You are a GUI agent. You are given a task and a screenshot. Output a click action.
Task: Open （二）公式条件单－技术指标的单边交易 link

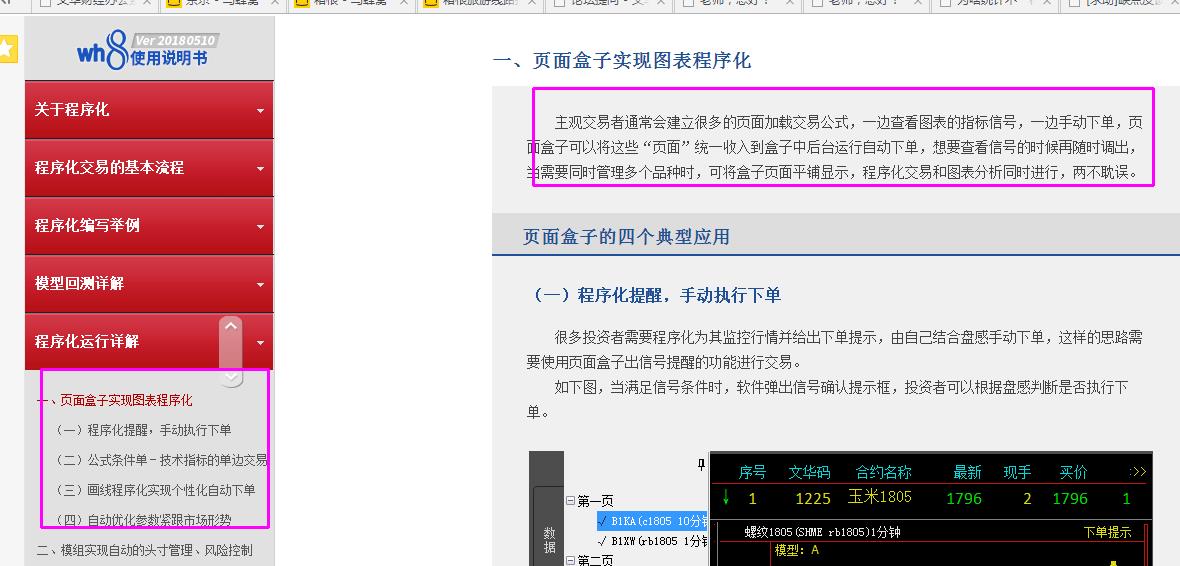point(161,461)
